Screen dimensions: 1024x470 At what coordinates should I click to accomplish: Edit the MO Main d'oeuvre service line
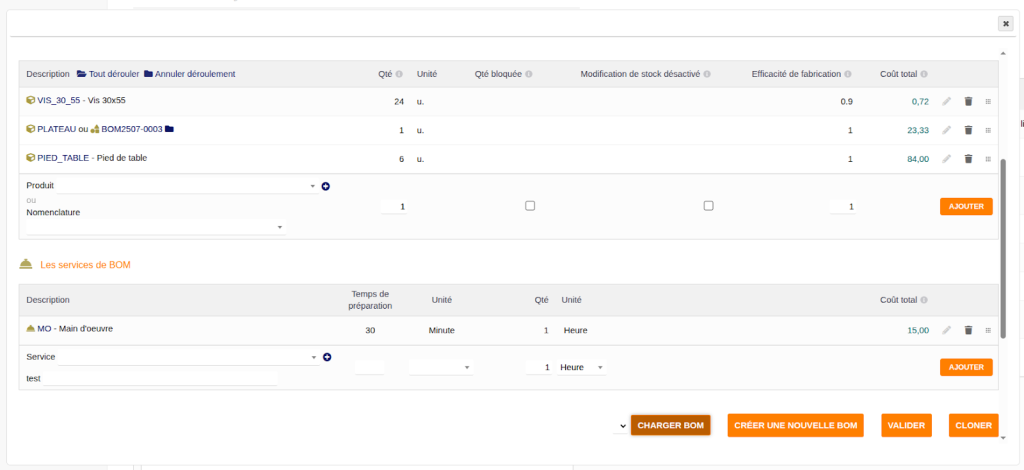946,330
